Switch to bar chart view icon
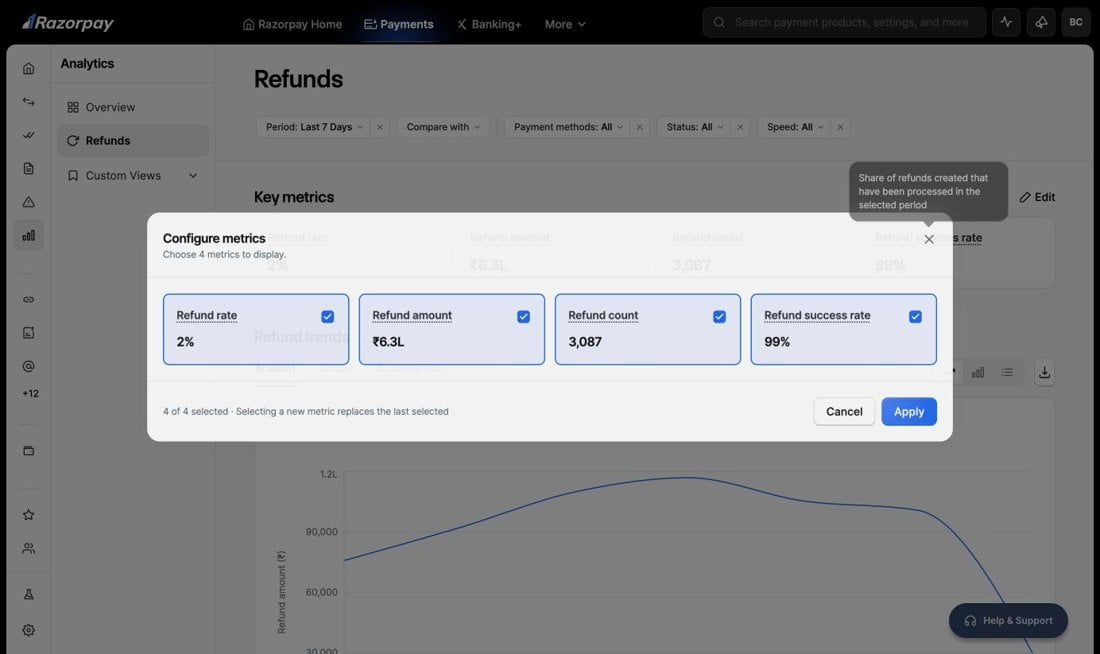Viewport: 1100px width, 654px height. point(977,373)
